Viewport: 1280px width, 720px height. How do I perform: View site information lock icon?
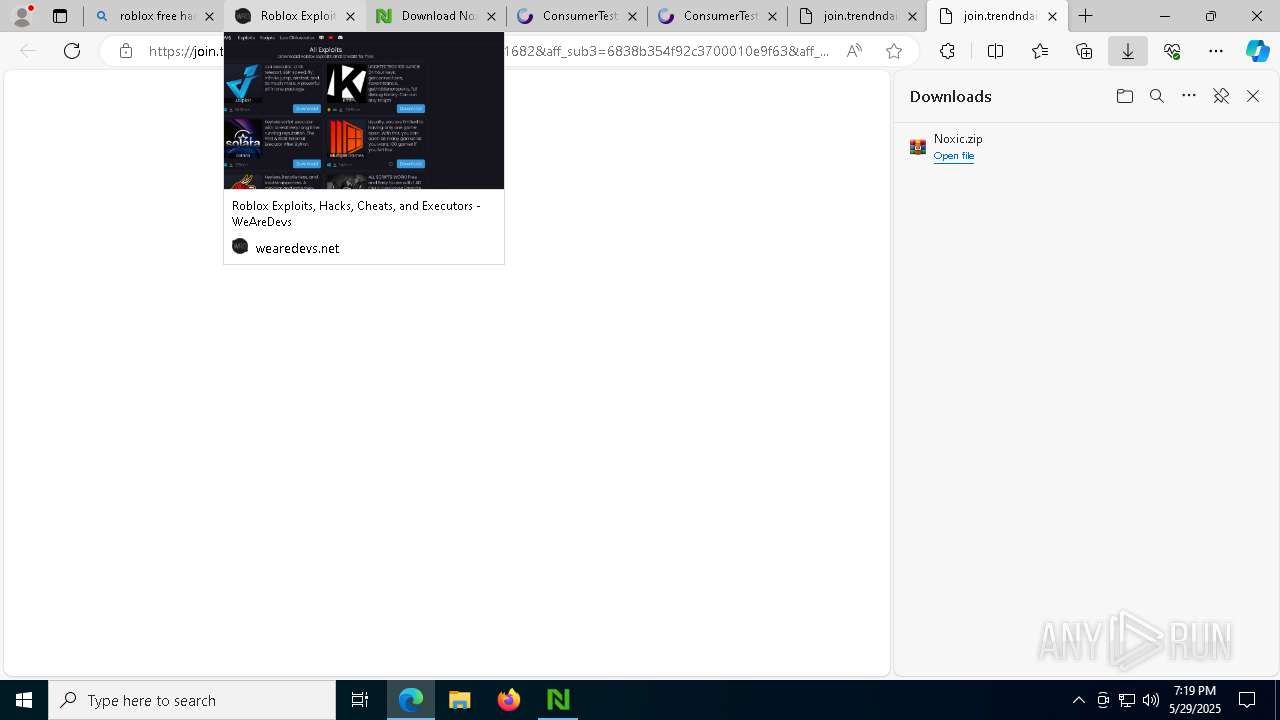coord(125,51)
